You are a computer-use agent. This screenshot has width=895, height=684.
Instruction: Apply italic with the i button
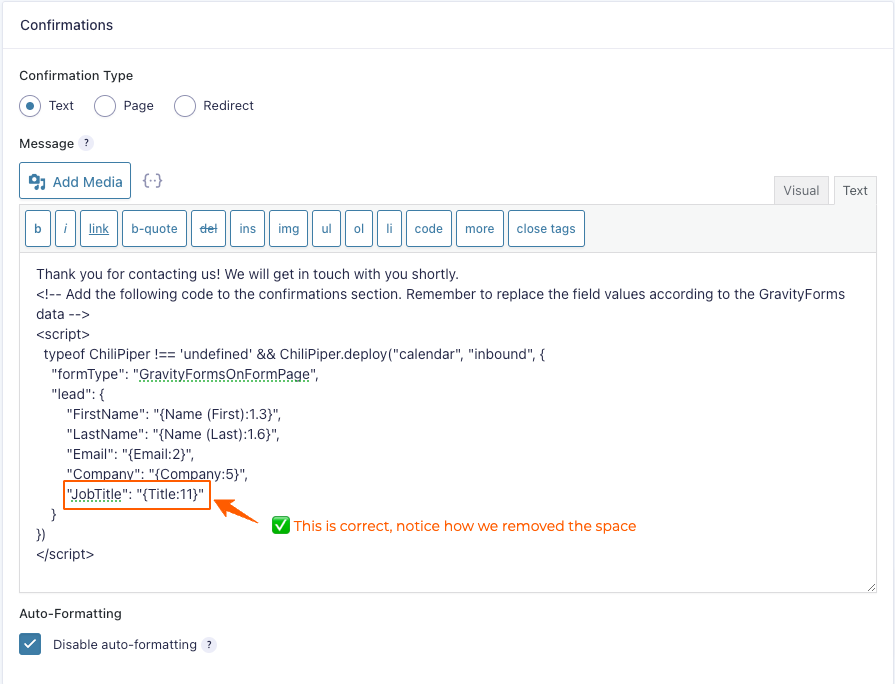click(x=65, y=228)
